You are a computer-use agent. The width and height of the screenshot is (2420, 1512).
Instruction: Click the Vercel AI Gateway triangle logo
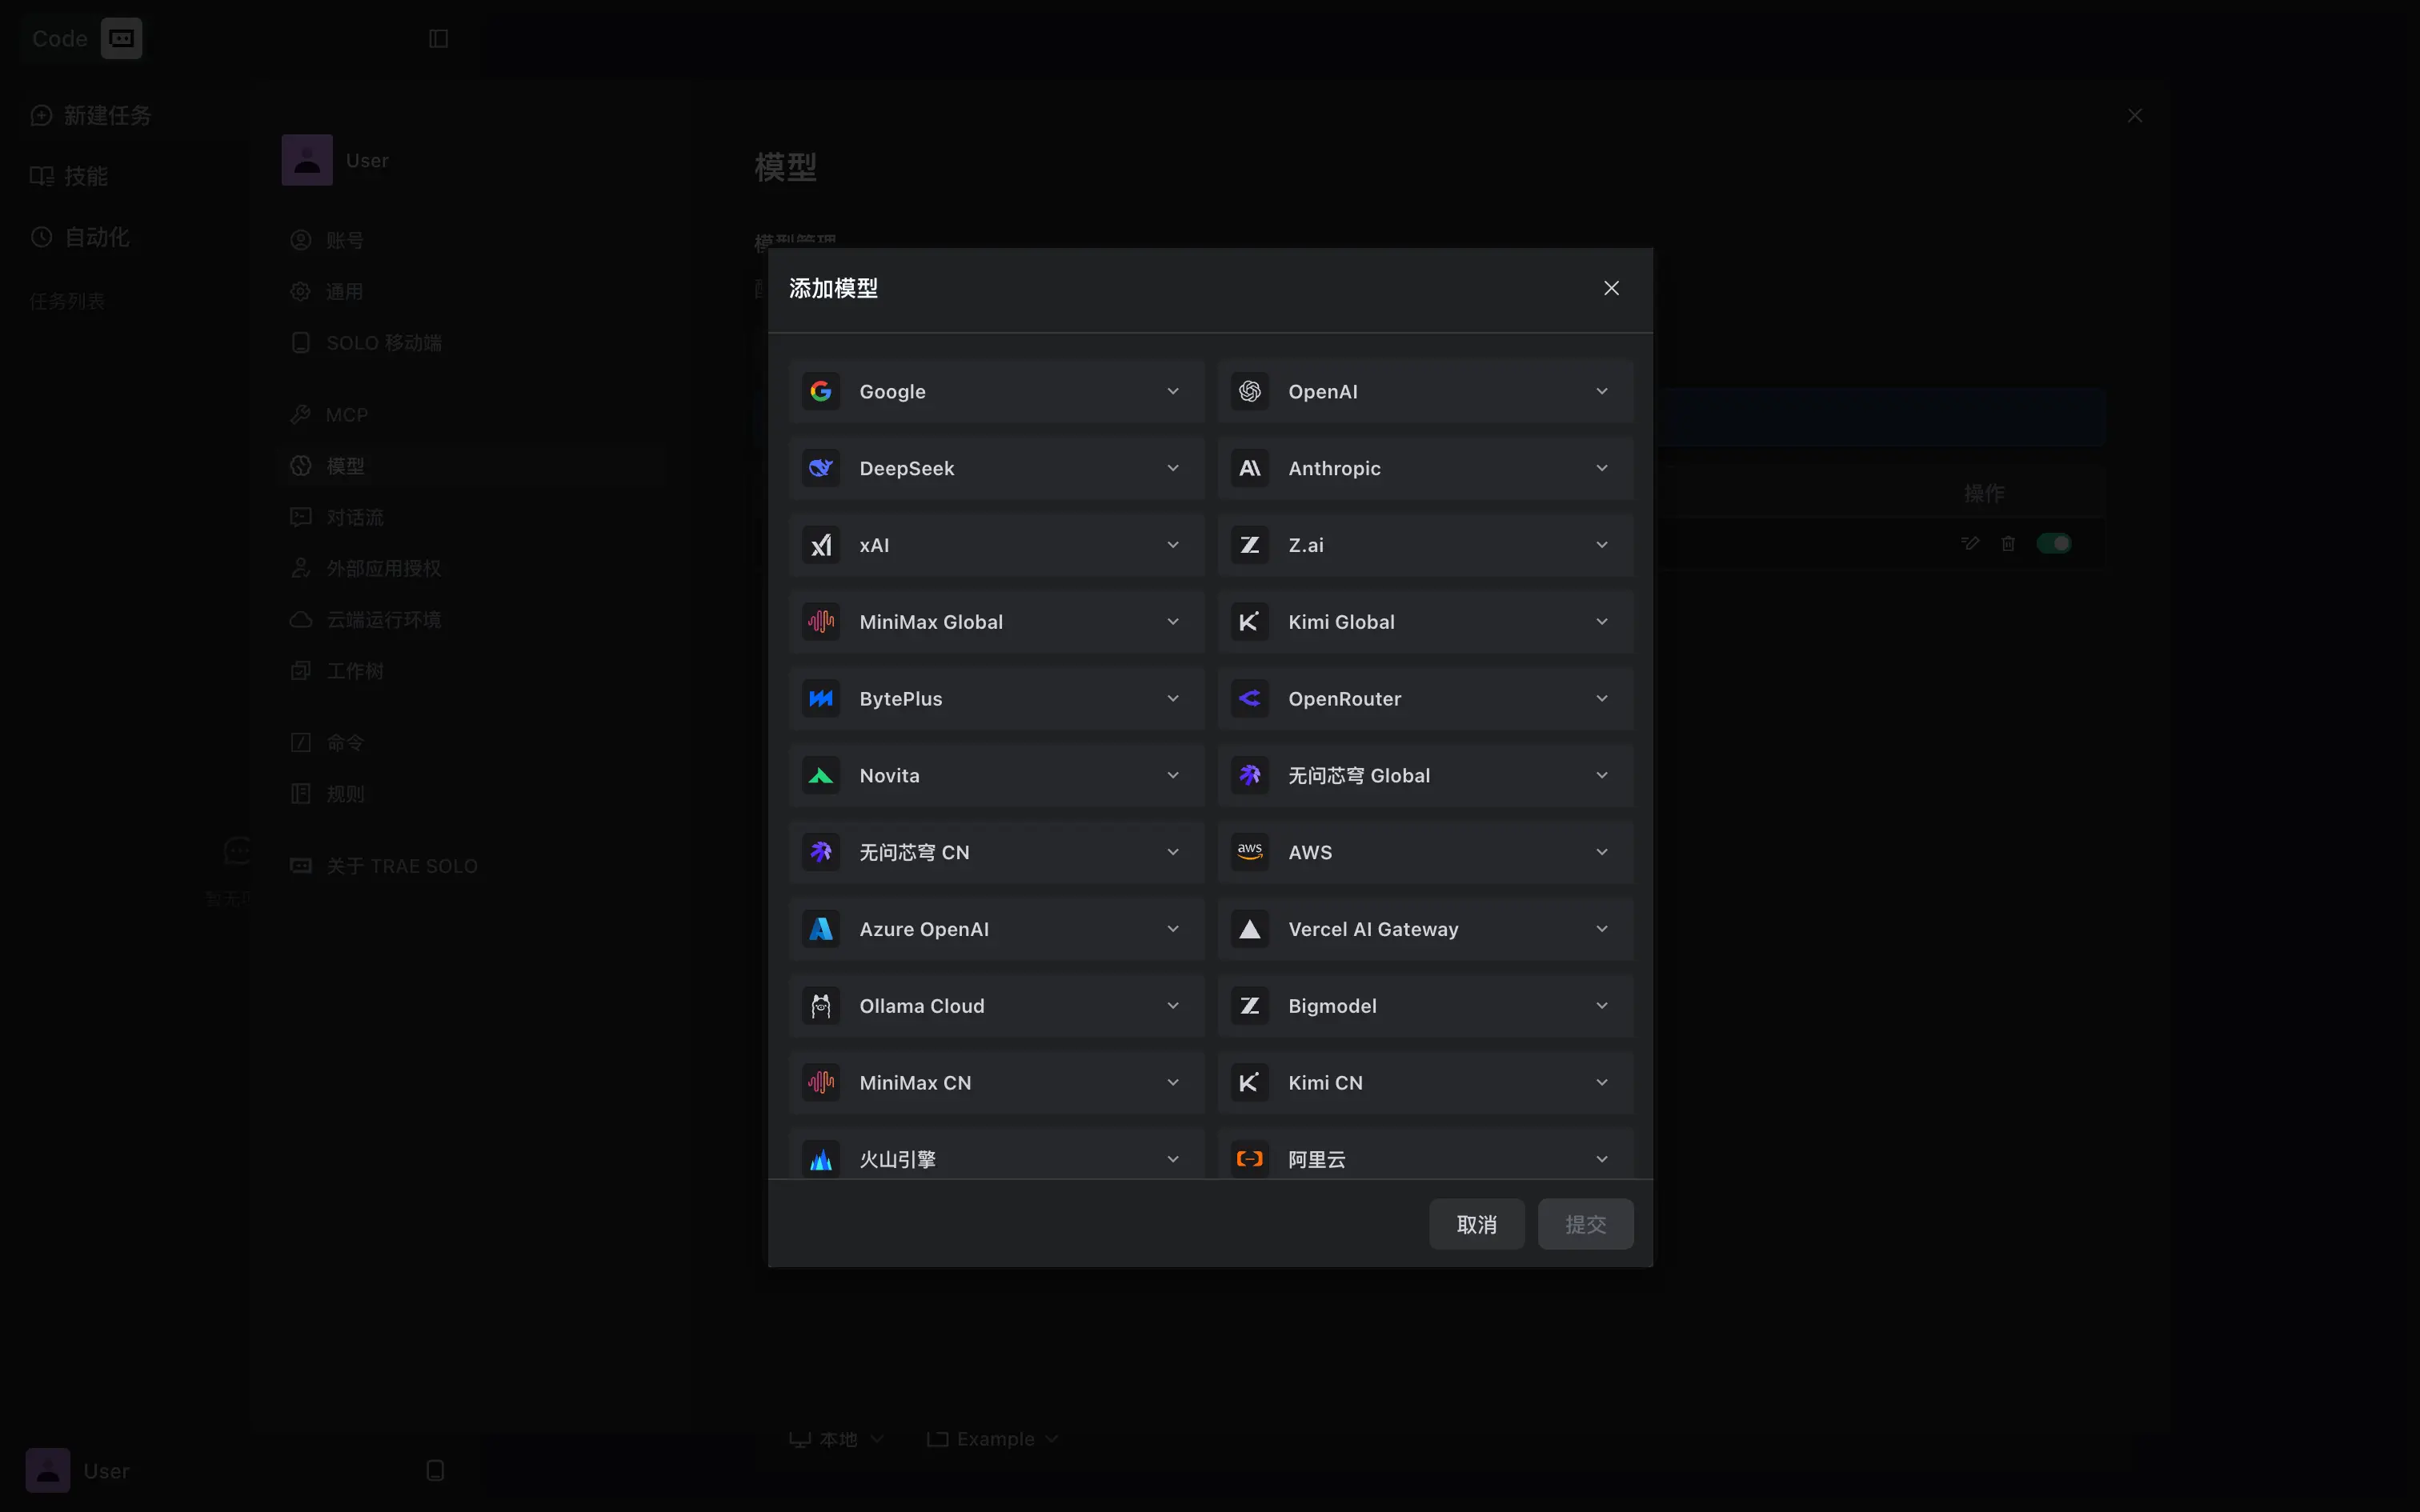coord(1250,929)
